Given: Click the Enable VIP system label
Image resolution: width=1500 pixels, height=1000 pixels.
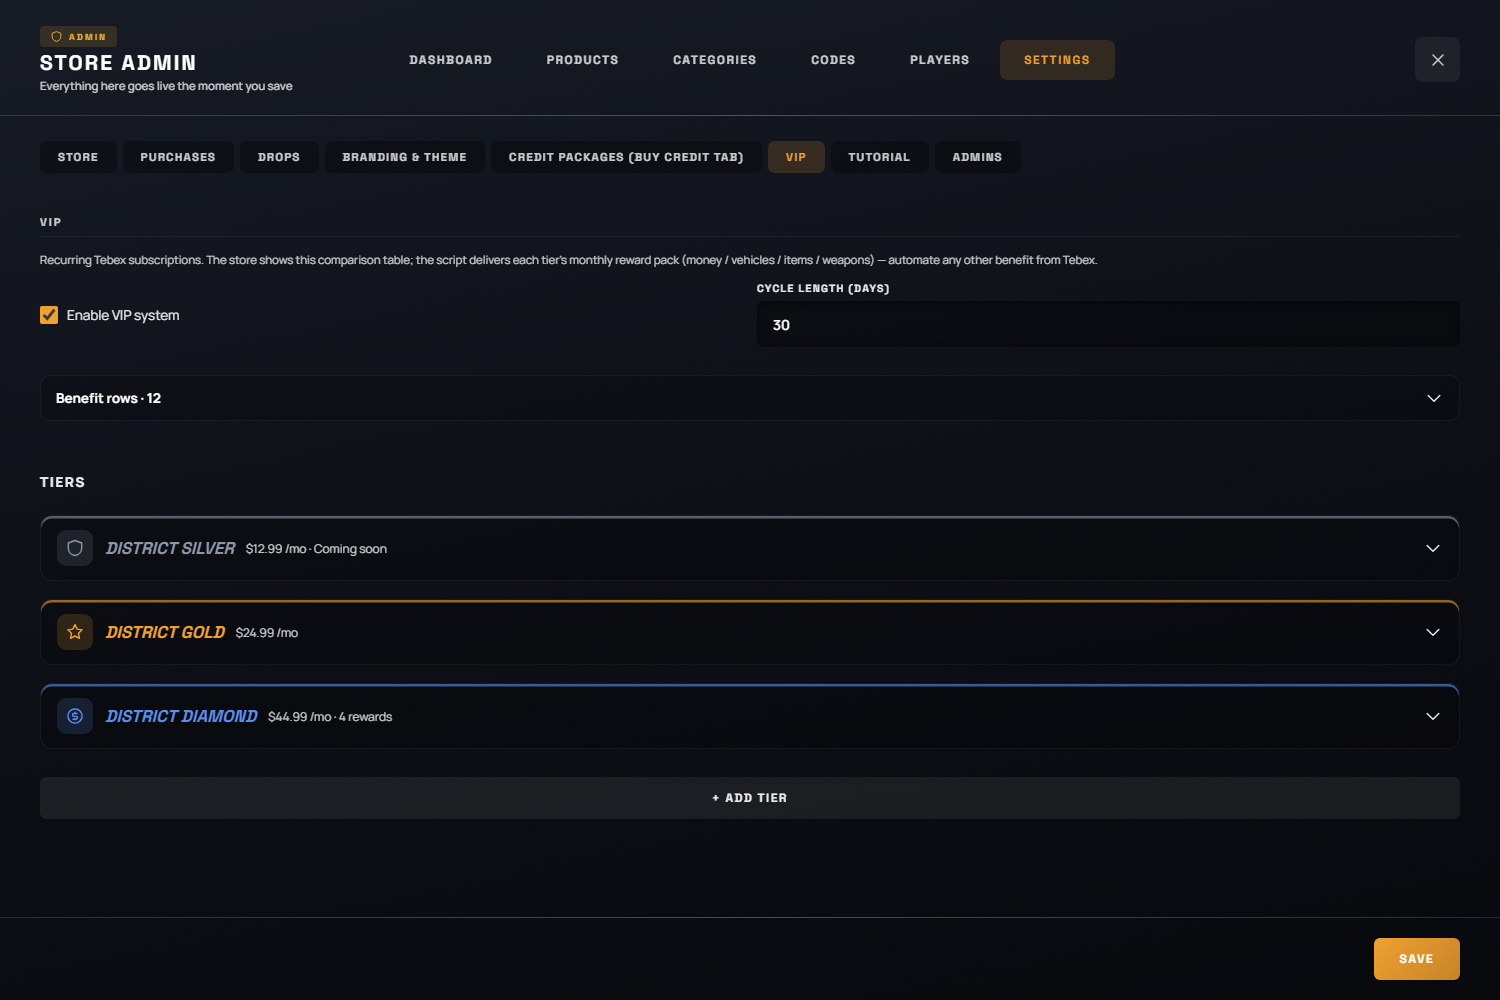Looking at the screenshot, I should point(123,315).
